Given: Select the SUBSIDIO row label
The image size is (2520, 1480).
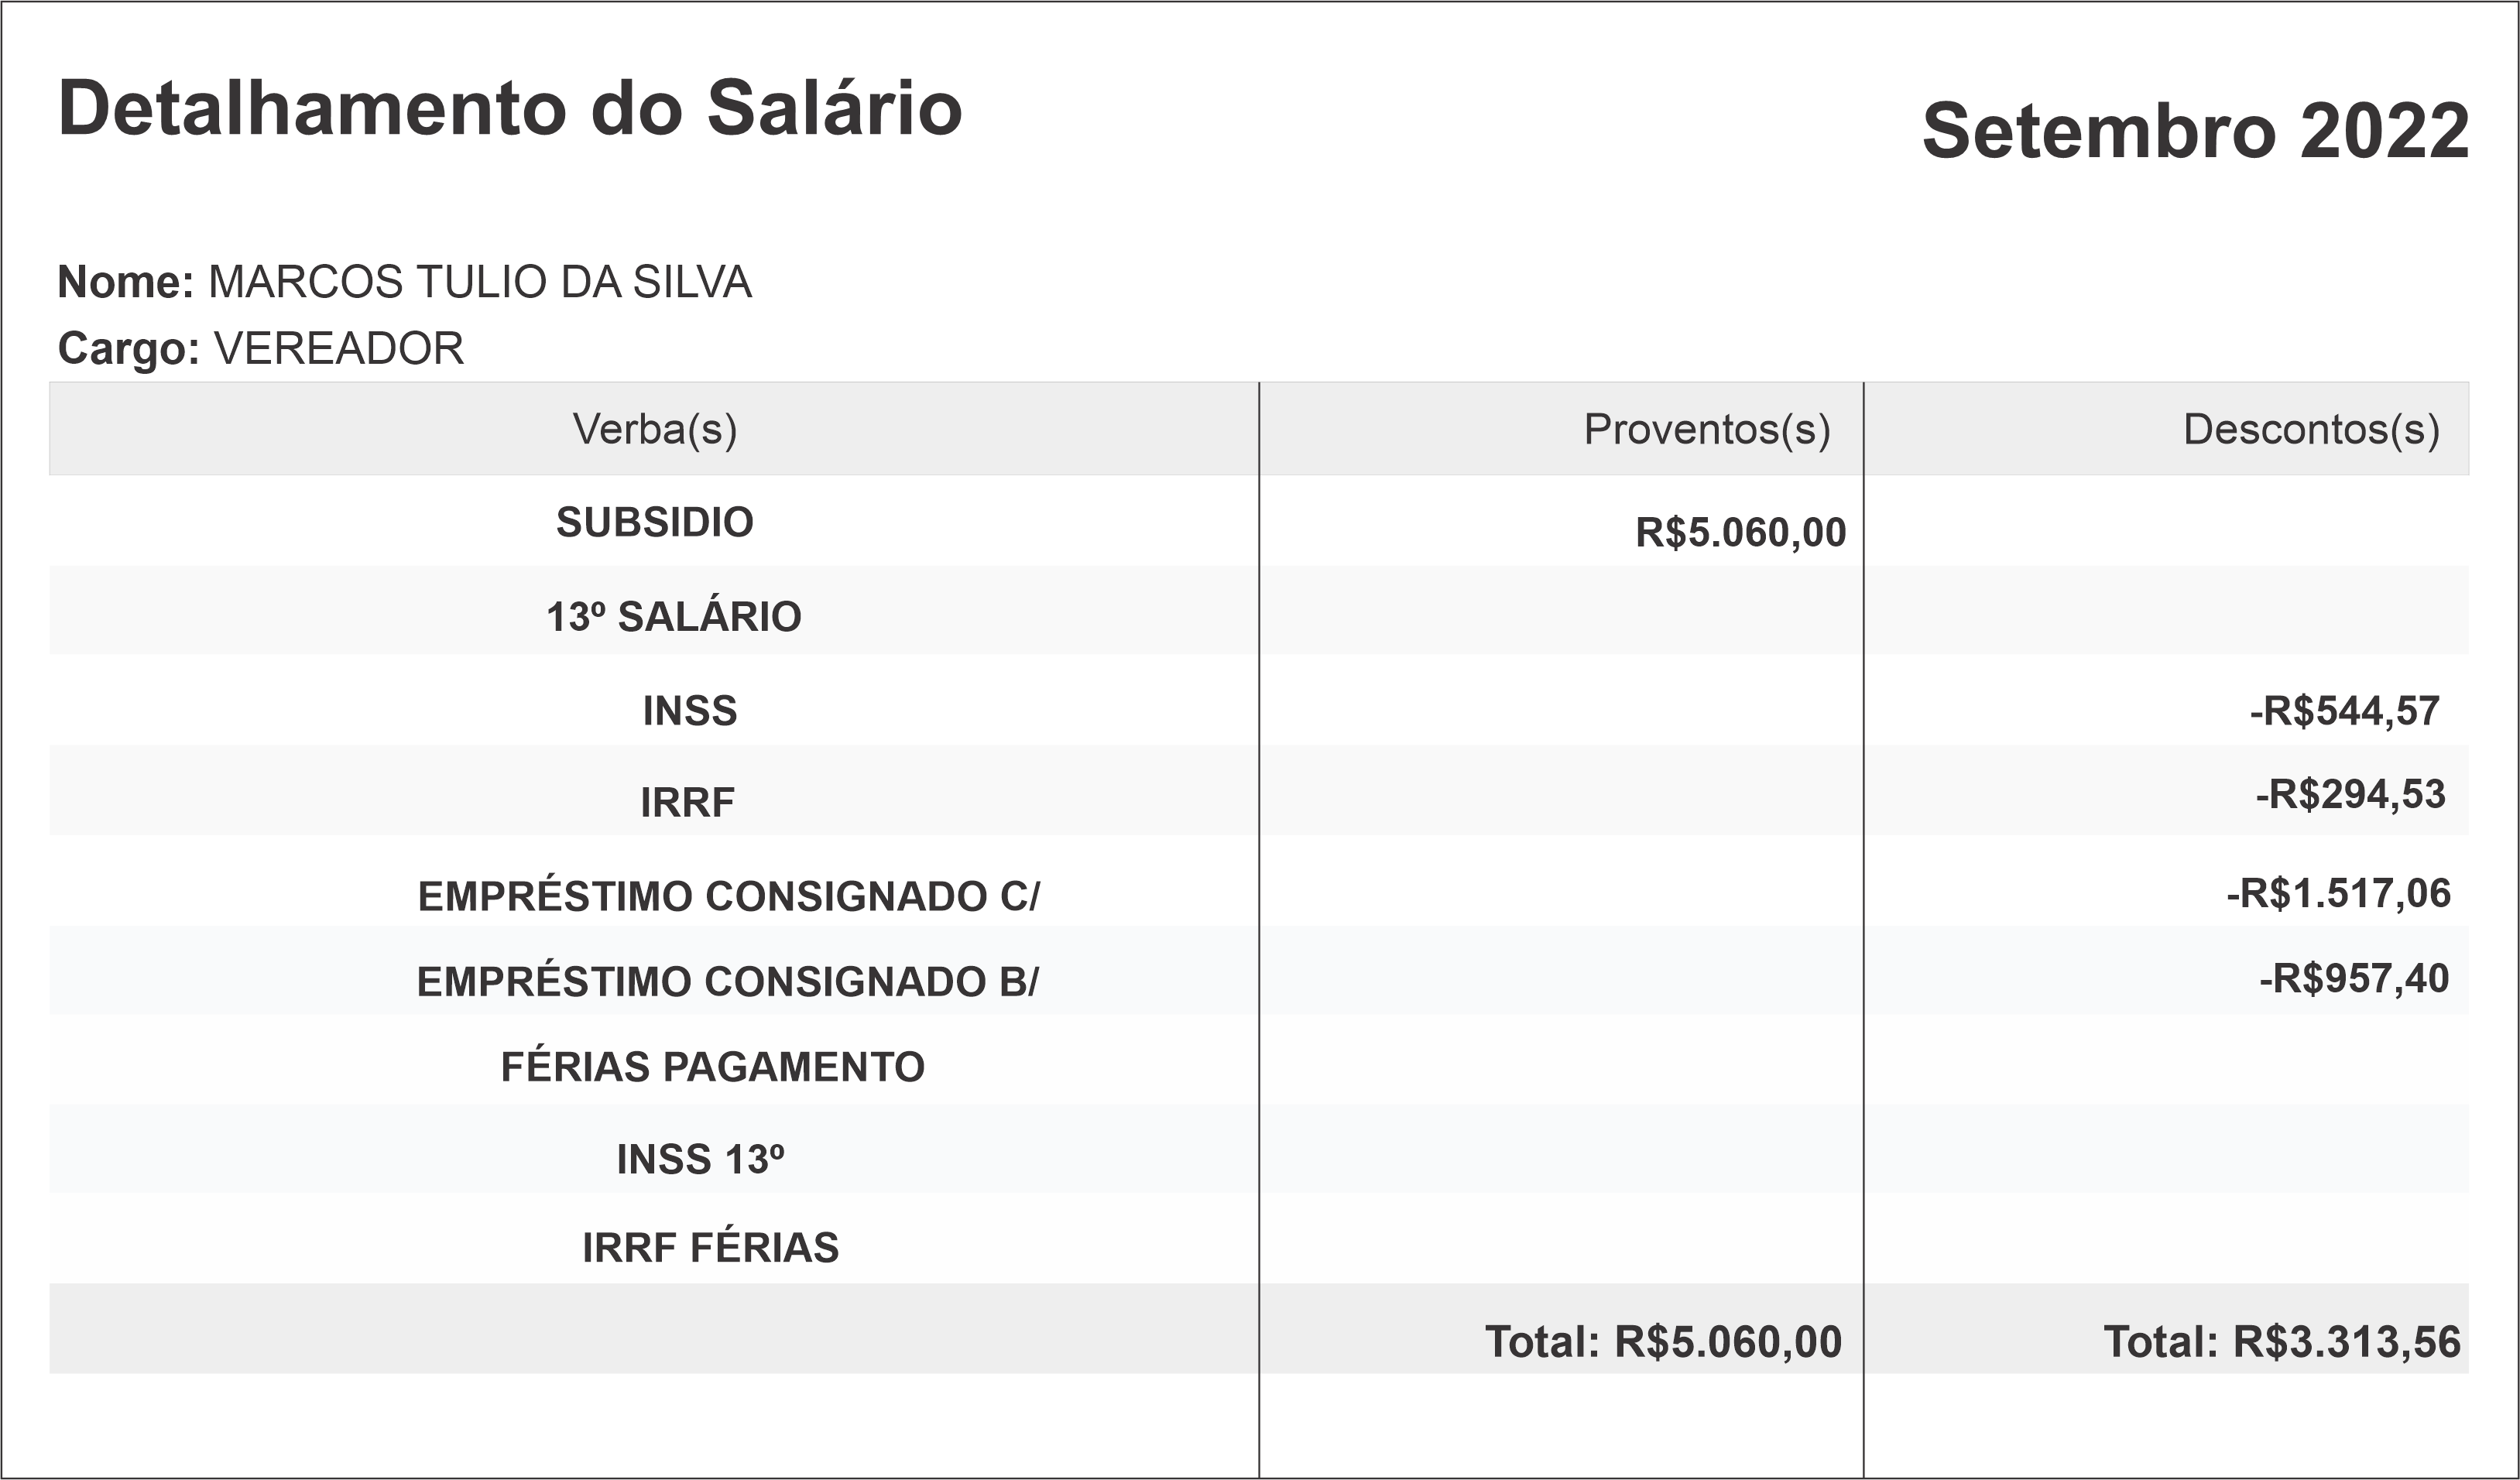Looking at the screenshot, I should (654, 522).
